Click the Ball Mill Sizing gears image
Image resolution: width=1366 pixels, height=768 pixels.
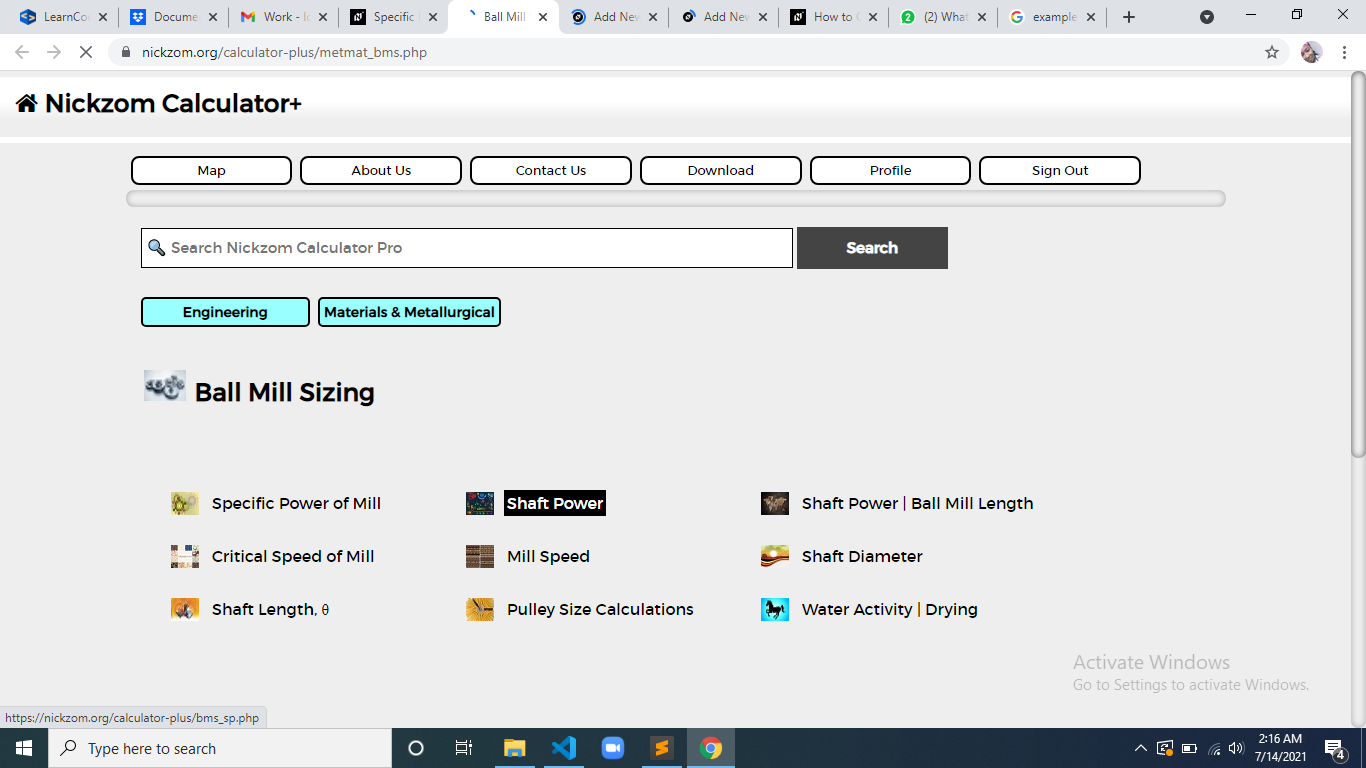pyautogui.click(x=165, y=386)
